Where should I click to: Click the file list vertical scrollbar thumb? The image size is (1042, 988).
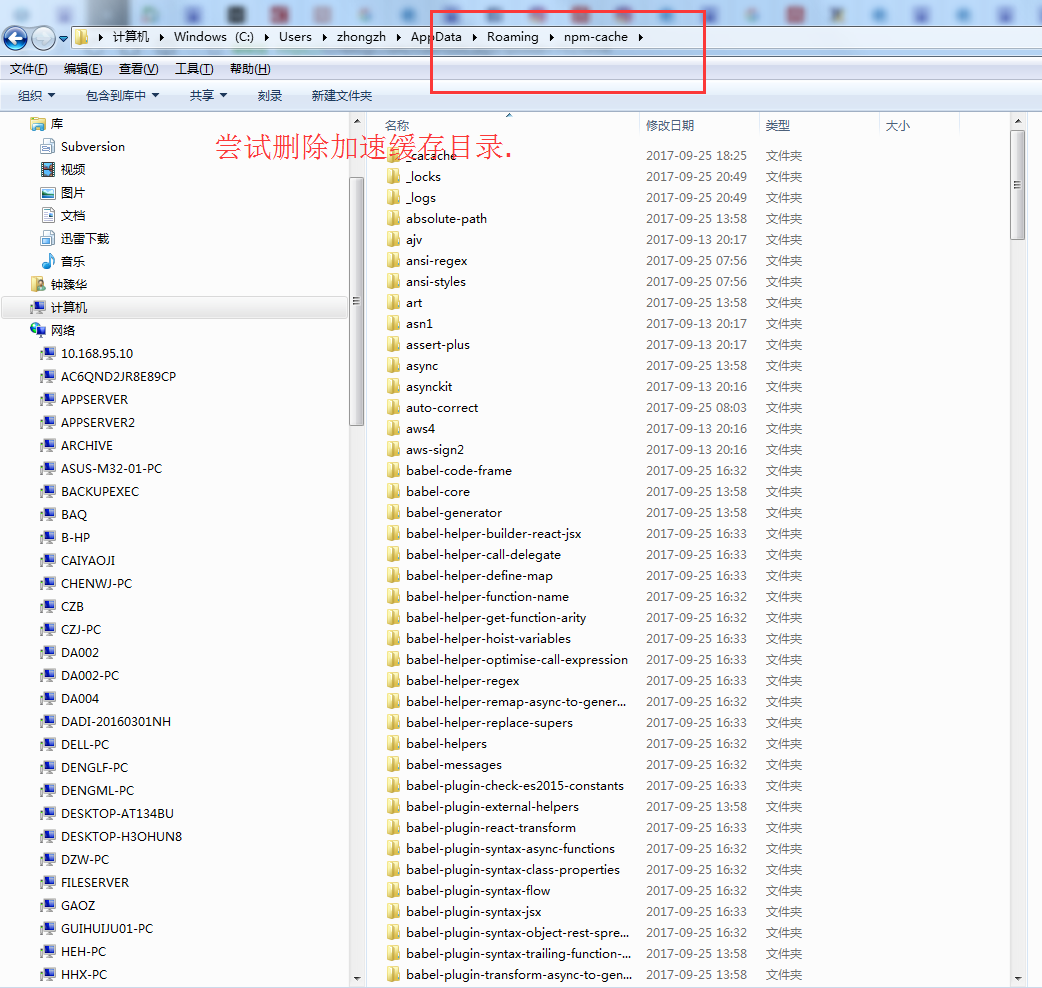(x=1017, y=185)
